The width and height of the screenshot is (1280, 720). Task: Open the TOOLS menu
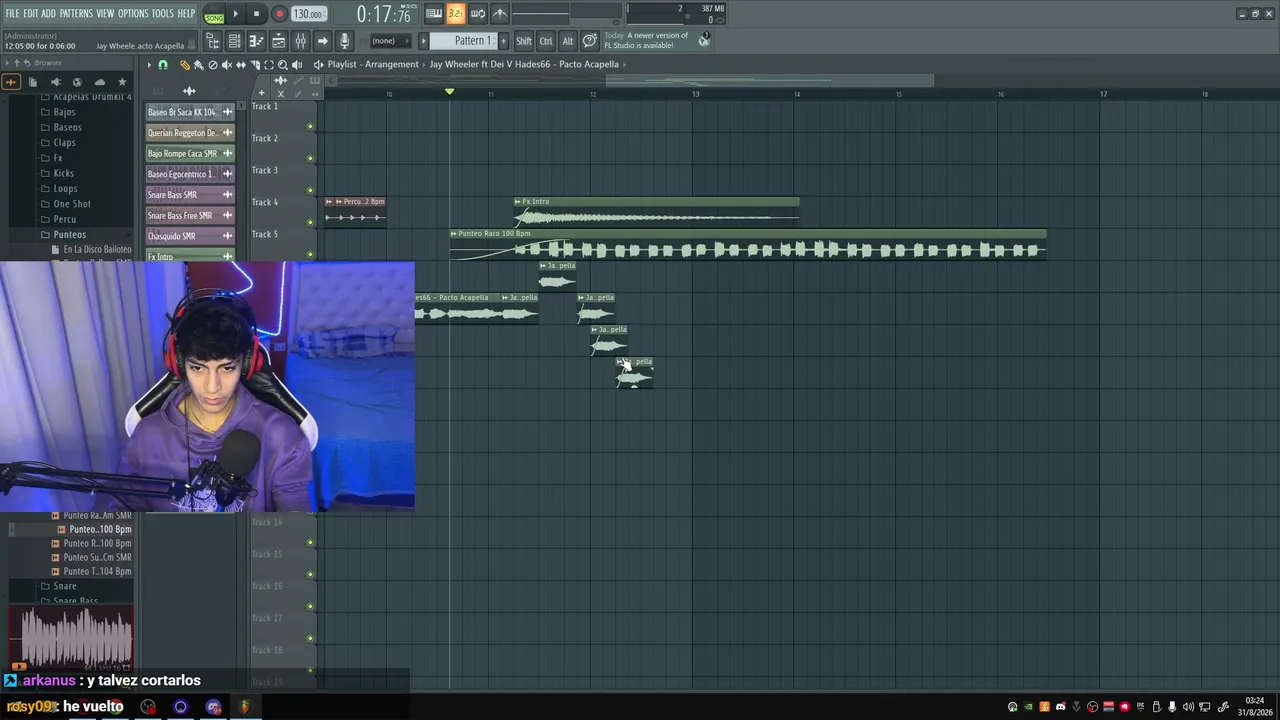click(x=163, y=14)
